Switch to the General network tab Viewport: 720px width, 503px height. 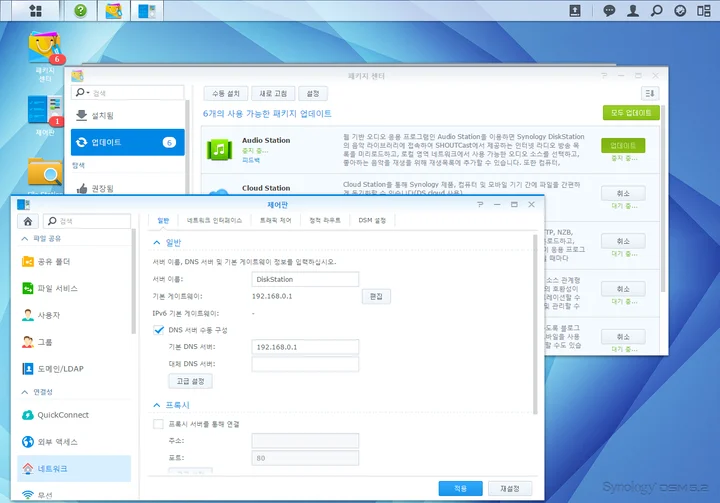(x=163, y=220)
